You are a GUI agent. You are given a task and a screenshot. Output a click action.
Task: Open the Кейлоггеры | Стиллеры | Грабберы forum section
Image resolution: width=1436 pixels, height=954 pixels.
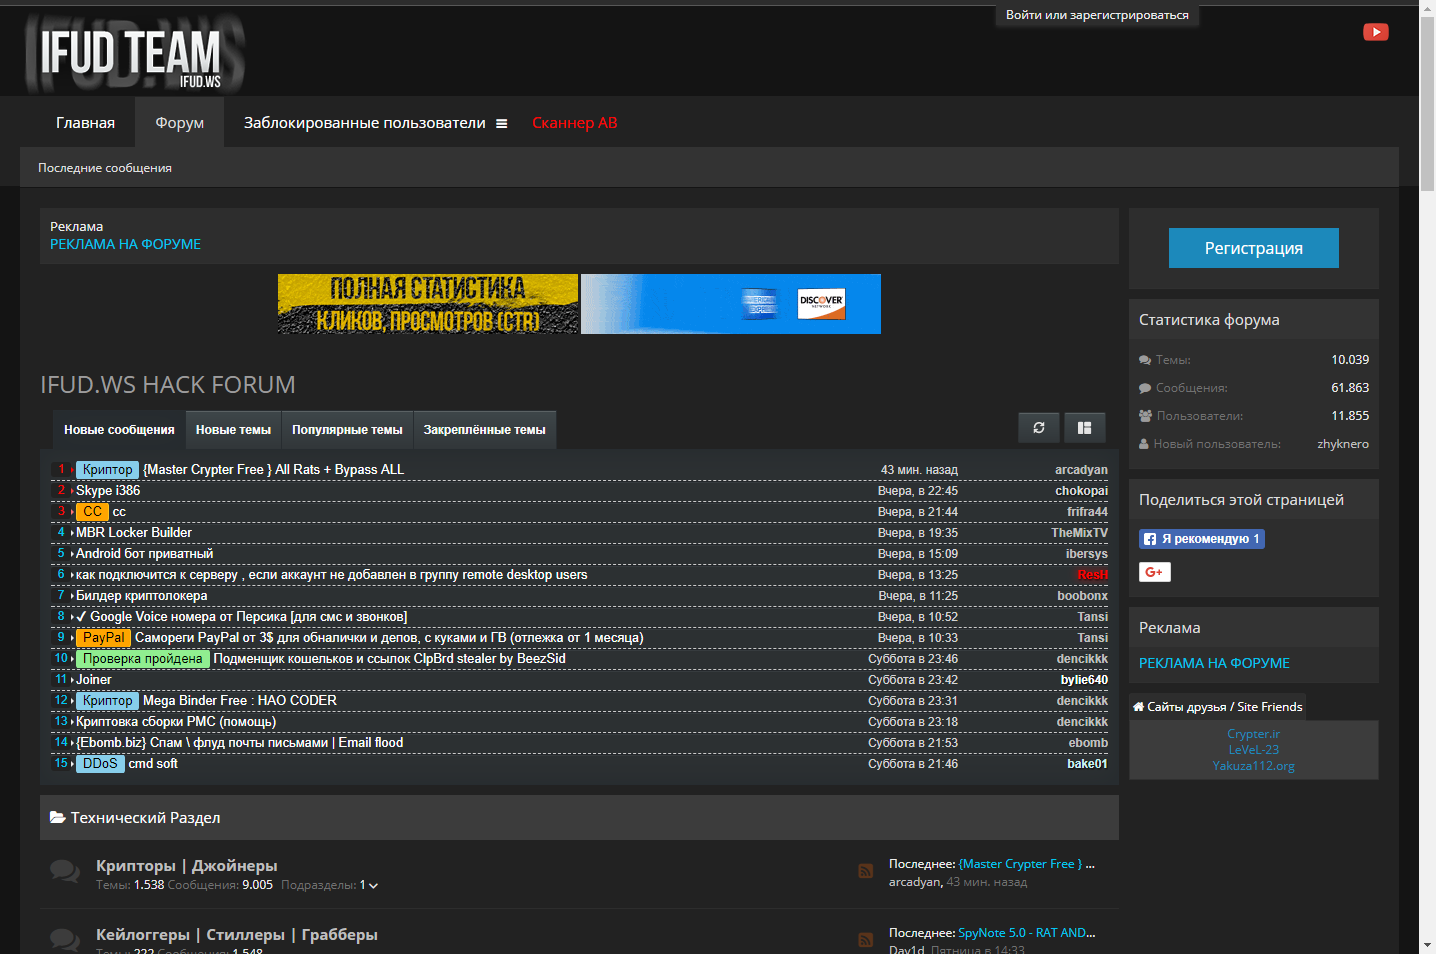237,935
